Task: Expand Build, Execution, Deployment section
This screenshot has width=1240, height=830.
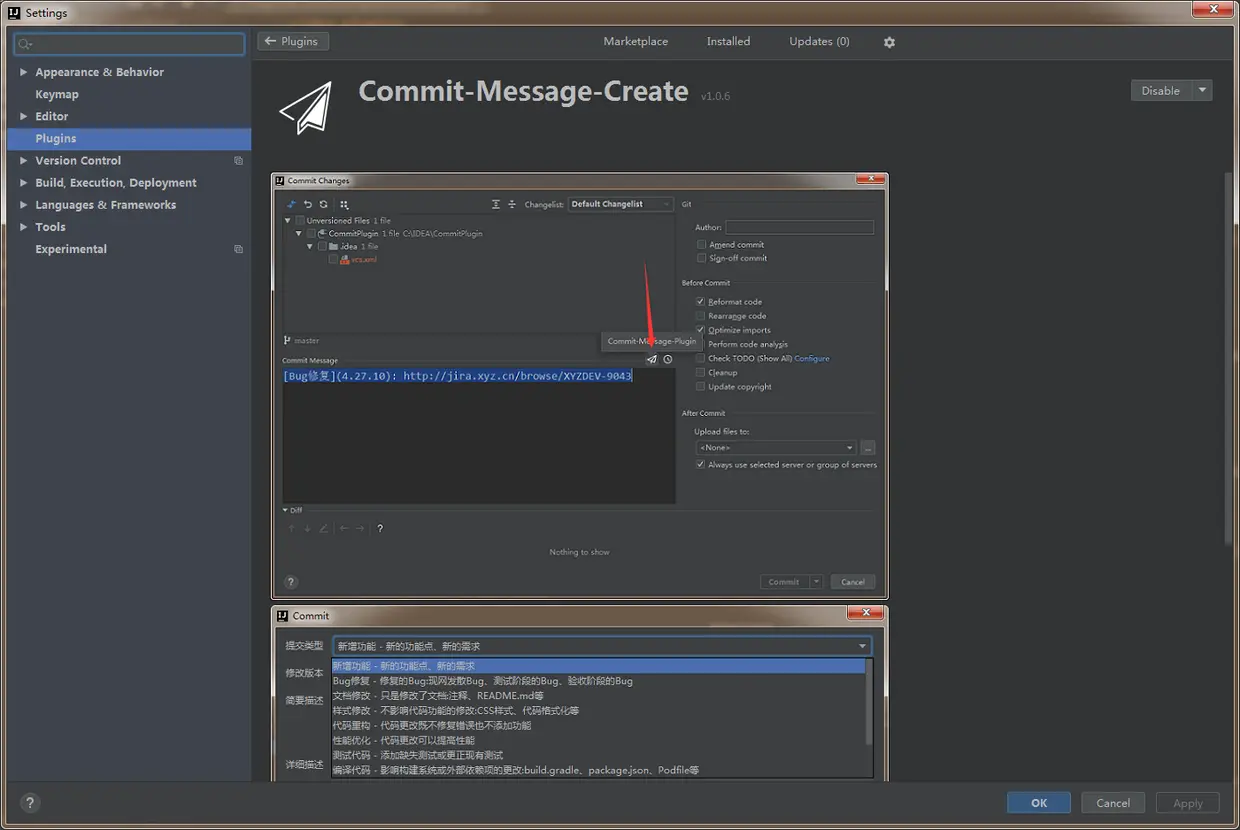Action: point(24,183)
